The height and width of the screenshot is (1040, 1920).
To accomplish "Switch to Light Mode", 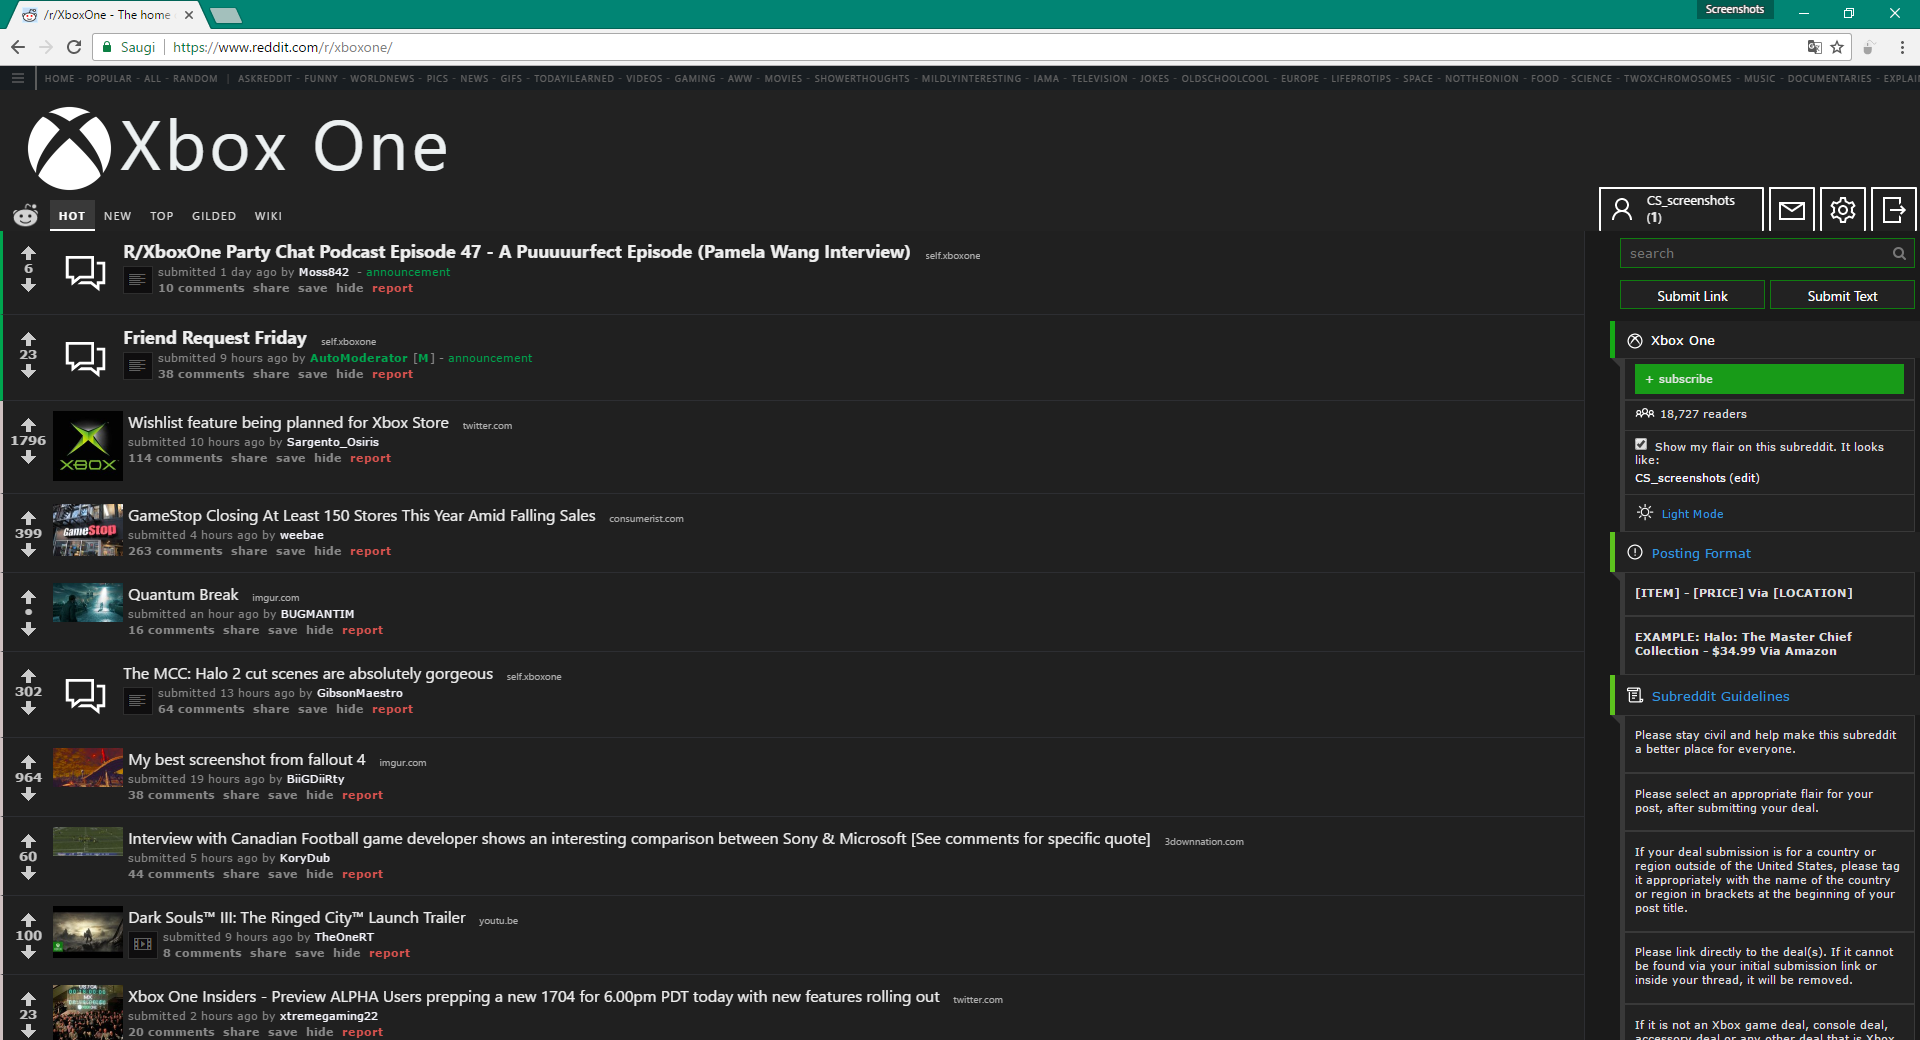I will click(1692, 514).
